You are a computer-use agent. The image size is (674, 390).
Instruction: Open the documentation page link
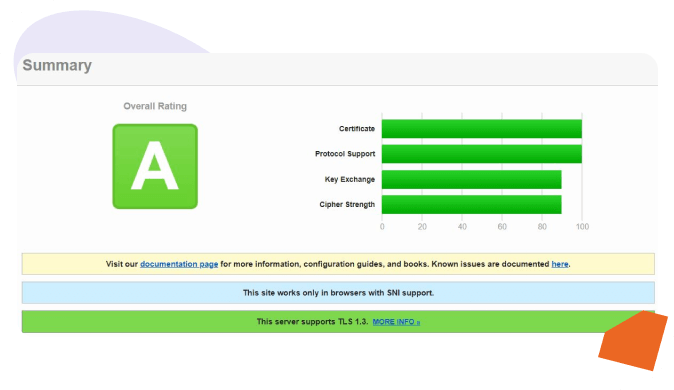click(x=179, y=264)
